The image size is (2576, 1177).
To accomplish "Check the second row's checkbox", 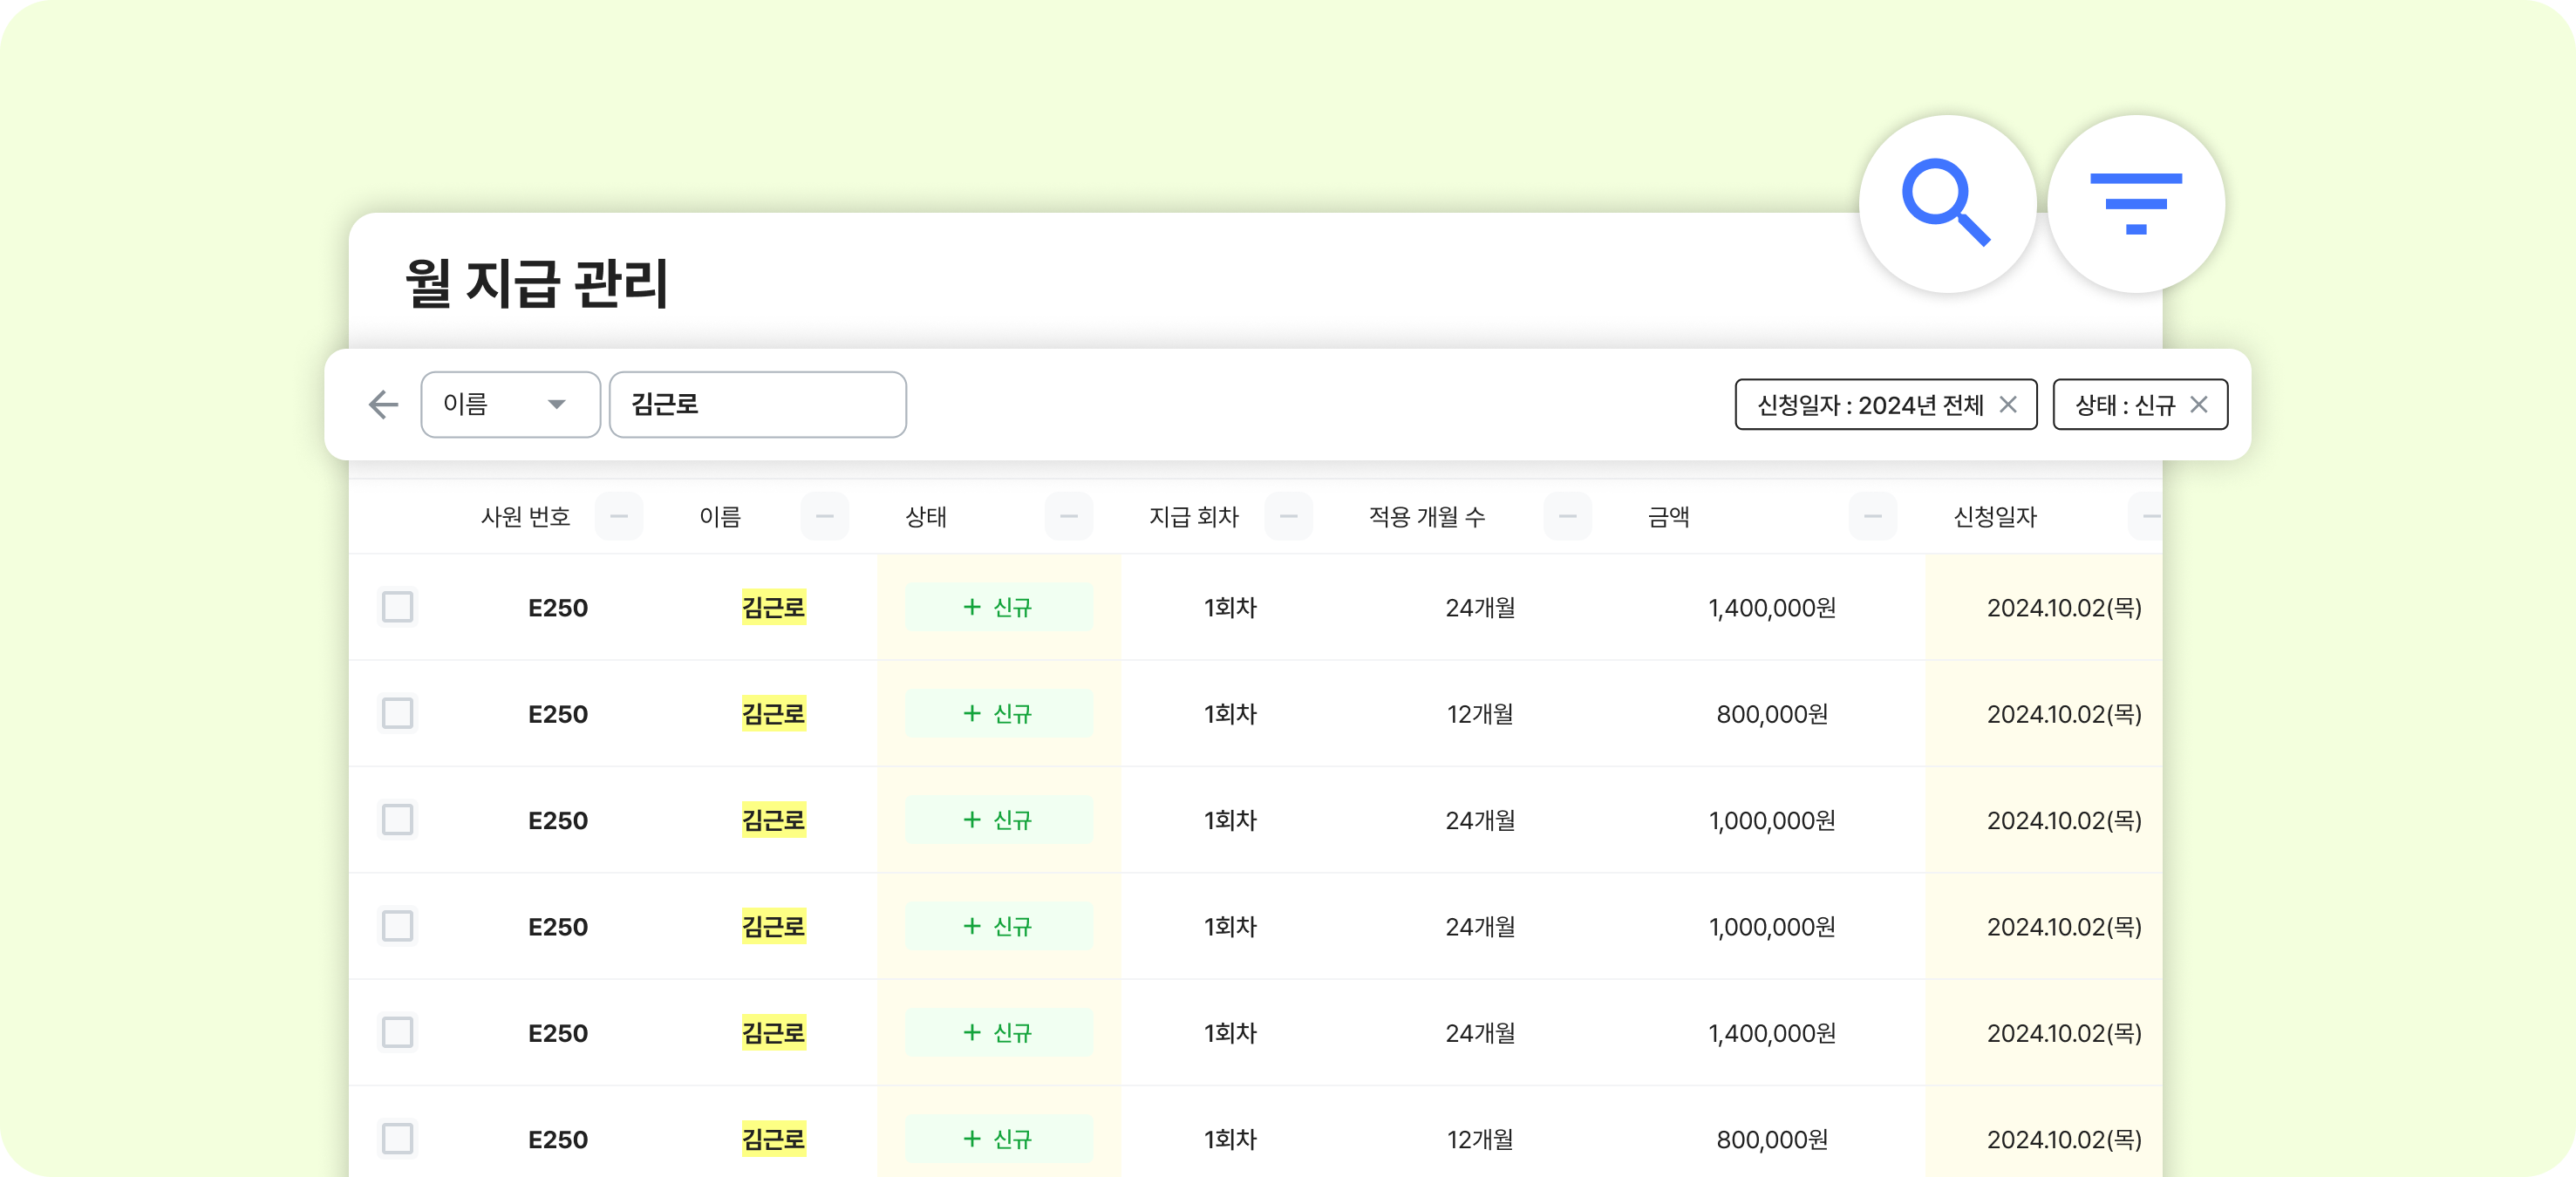I will [x=397, y=713].
